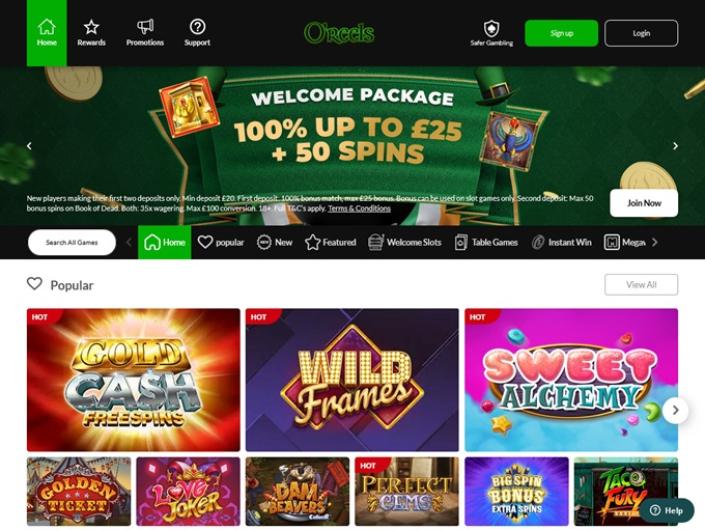Image resolution: width=705 pixels, height=530 pixels.
Task: Open the Promotions megaphone icon
Action: coord(145,27)
